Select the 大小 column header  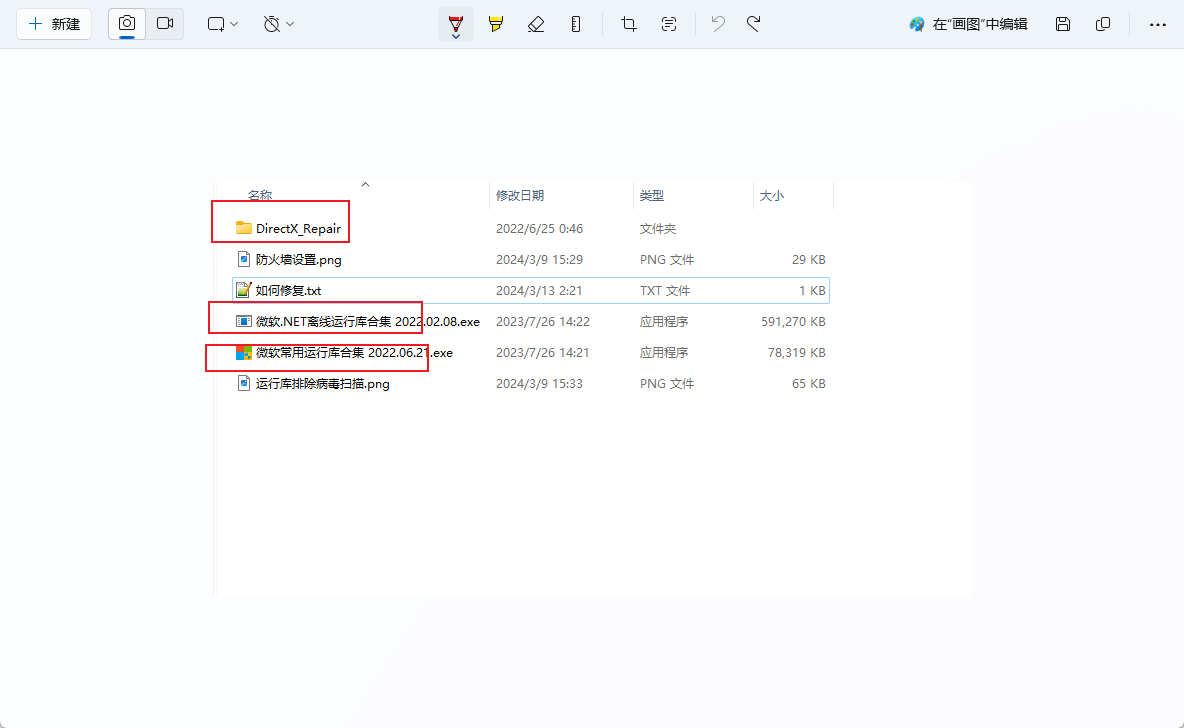[771, 196]
